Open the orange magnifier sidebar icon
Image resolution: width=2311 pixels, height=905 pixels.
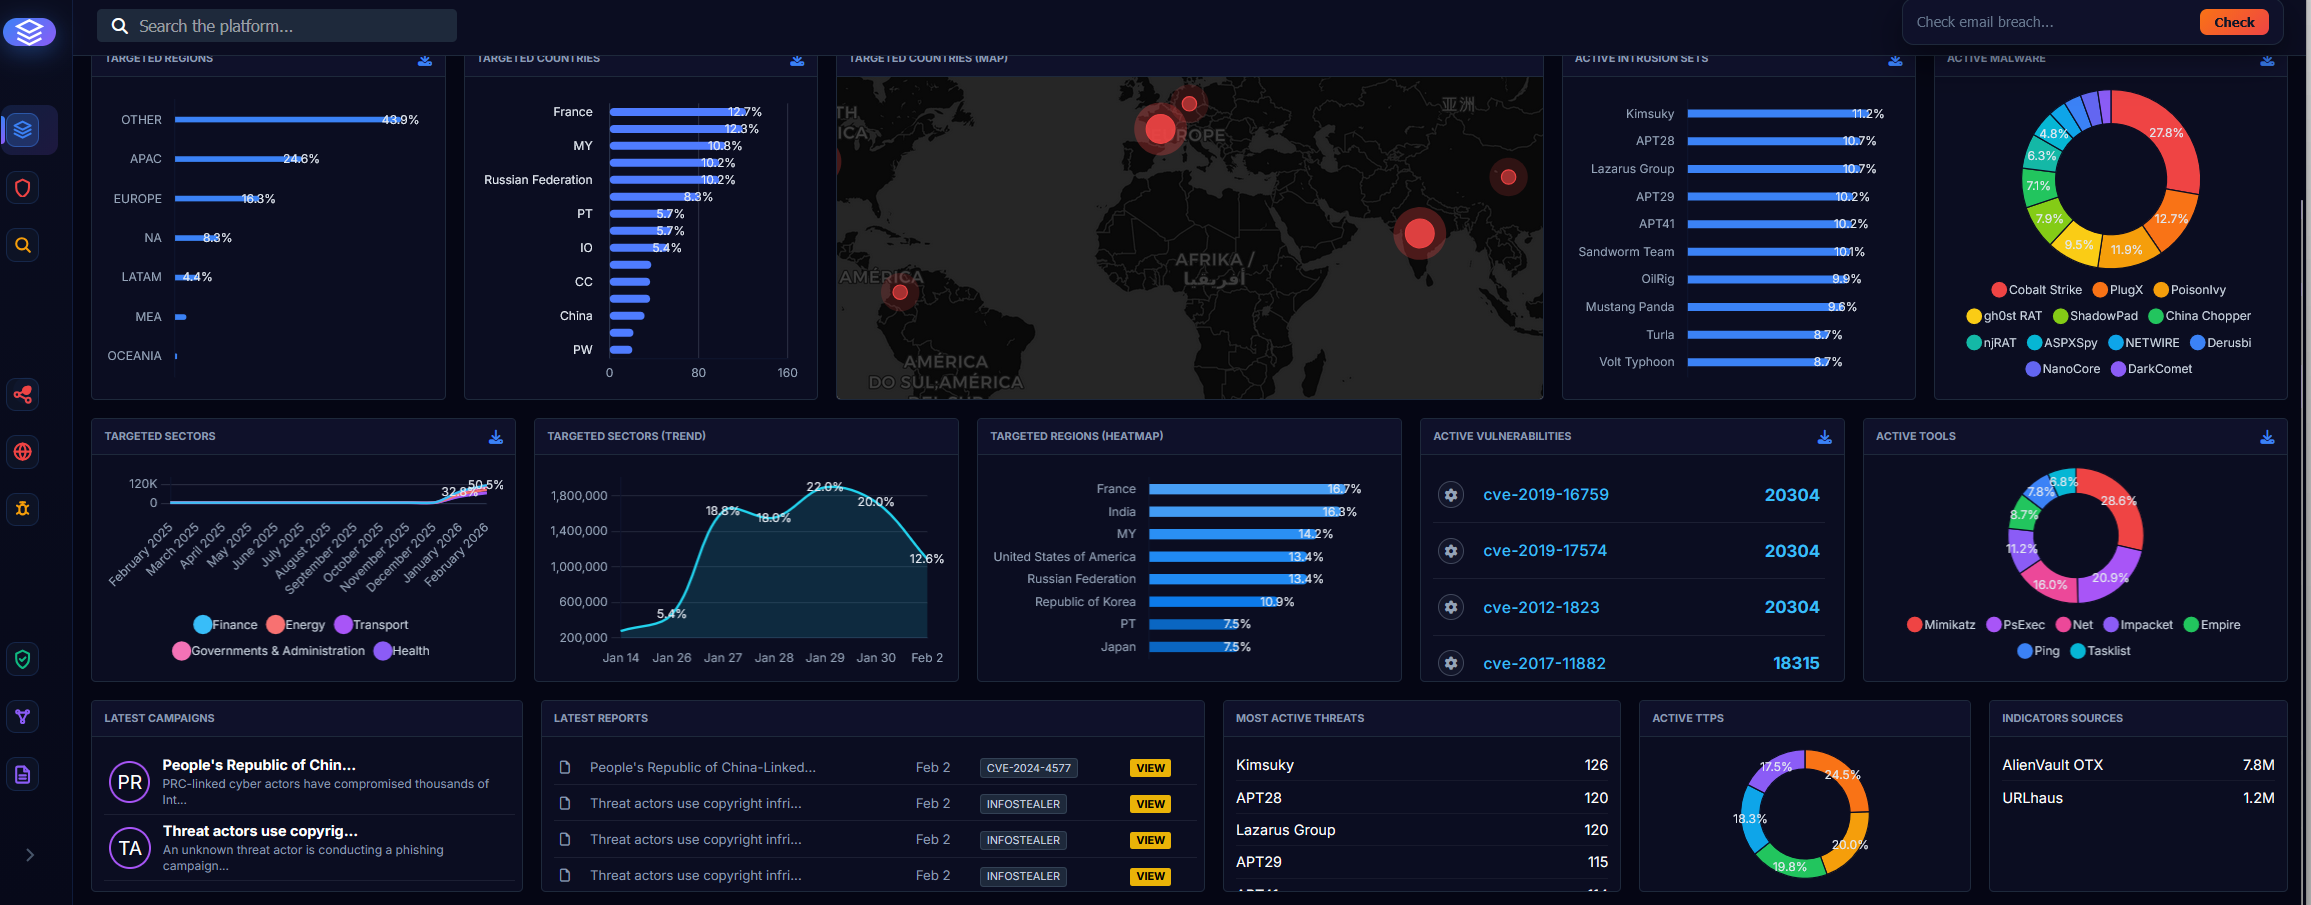(23, 245)
